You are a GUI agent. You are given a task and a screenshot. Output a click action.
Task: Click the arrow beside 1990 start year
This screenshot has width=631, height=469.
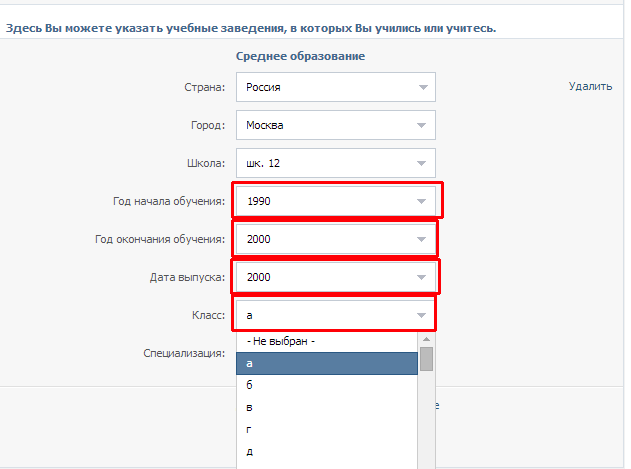point(421,201)
